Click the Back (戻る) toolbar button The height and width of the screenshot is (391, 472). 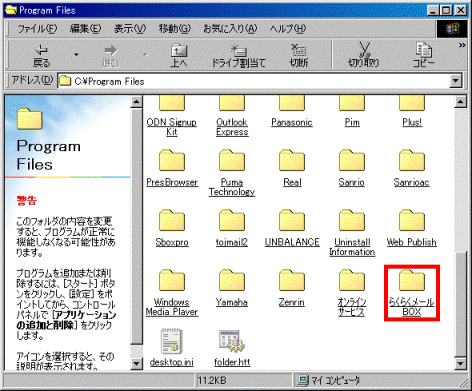(41, 55)
